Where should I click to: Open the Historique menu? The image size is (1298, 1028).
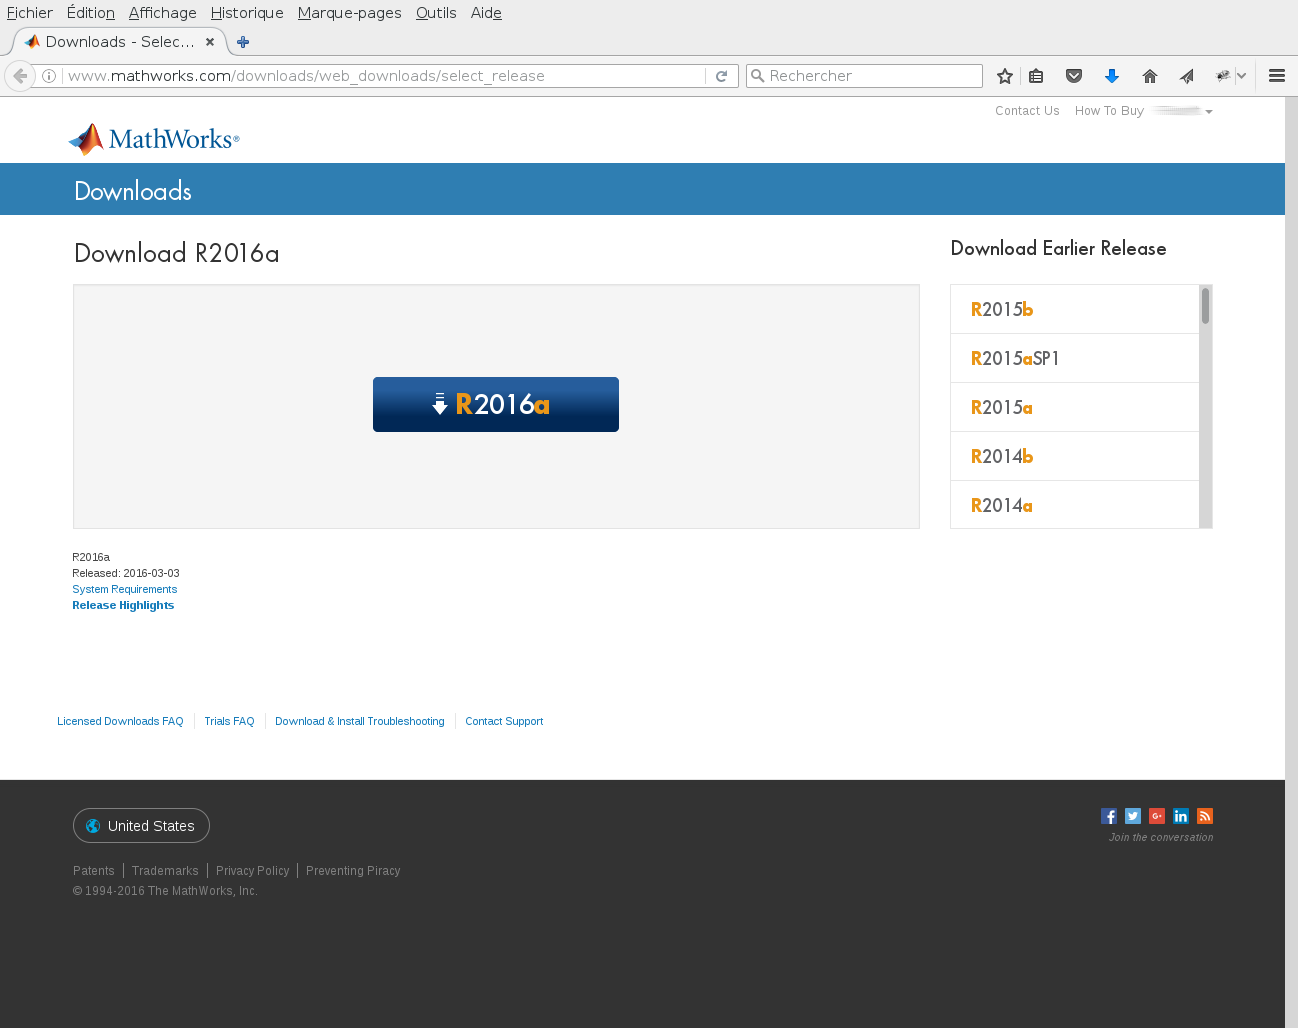tap(247, 13)
